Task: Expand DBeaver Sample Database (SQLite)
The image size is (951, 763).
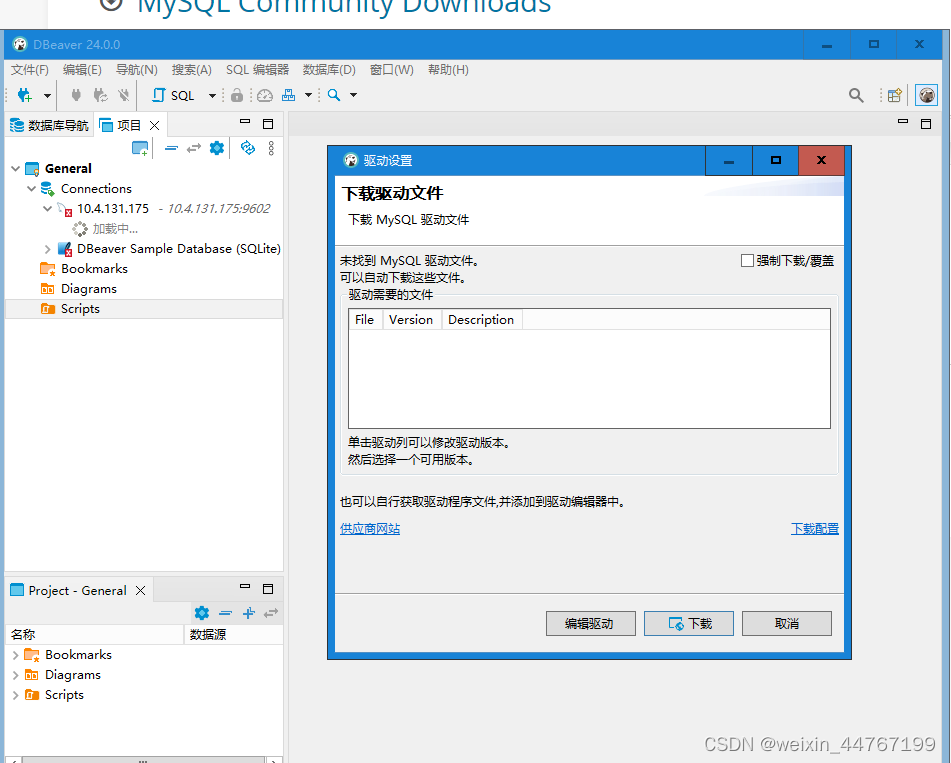Action: [47, 249]
